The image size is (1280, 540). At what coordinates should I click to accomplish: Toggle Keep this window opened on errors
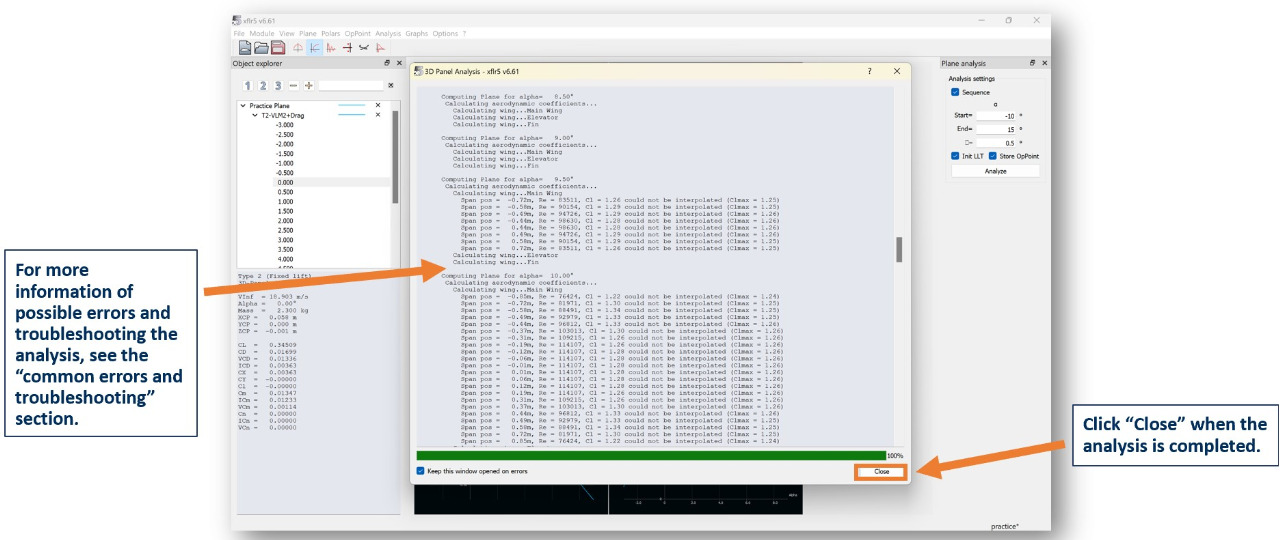(x=421, y=471)
